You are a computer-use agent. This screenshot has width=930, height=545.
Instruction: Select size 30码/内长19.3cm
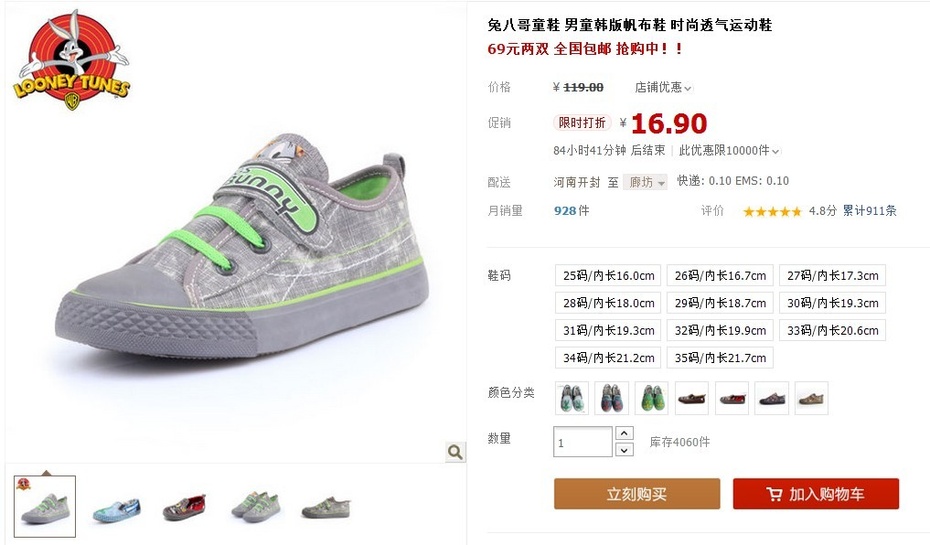click(x=832, y=303)
